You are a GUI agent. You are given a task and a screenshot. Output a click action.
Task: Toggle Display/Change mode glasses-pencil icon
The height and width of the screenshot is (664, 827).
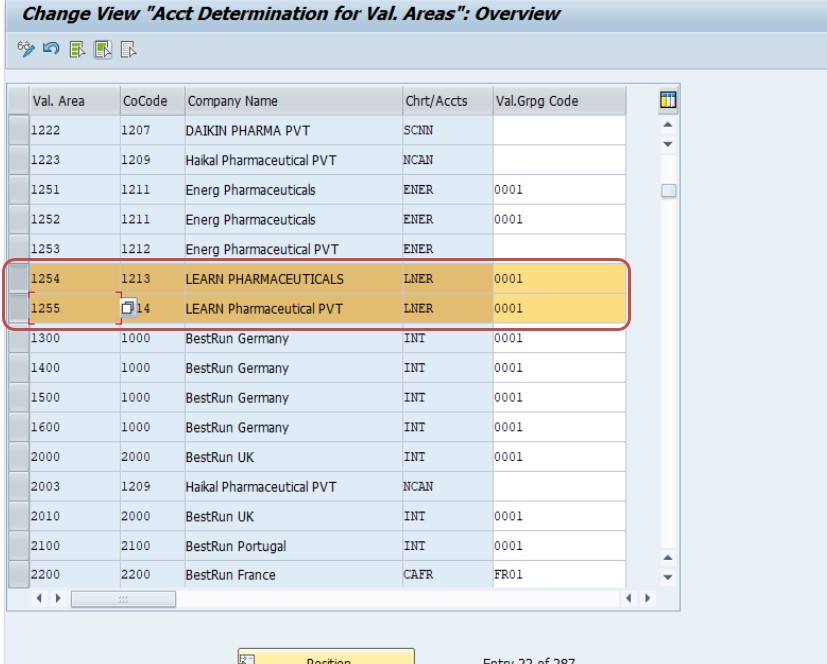point(26,50)
